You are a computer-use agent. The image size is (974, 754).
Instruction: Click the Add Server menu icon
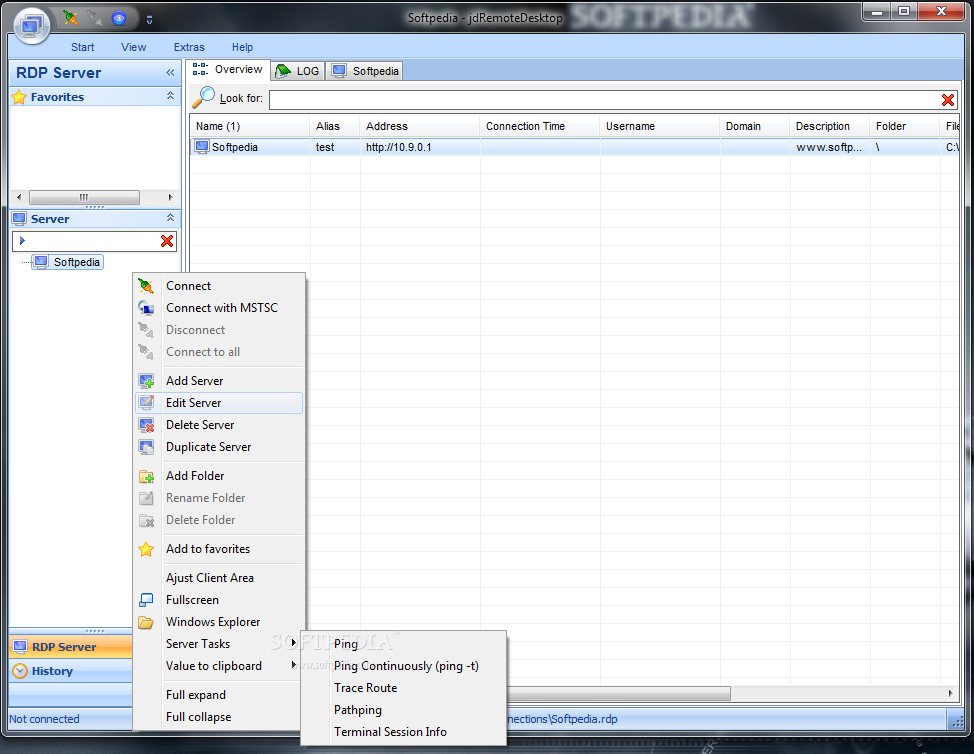[146, 381]
